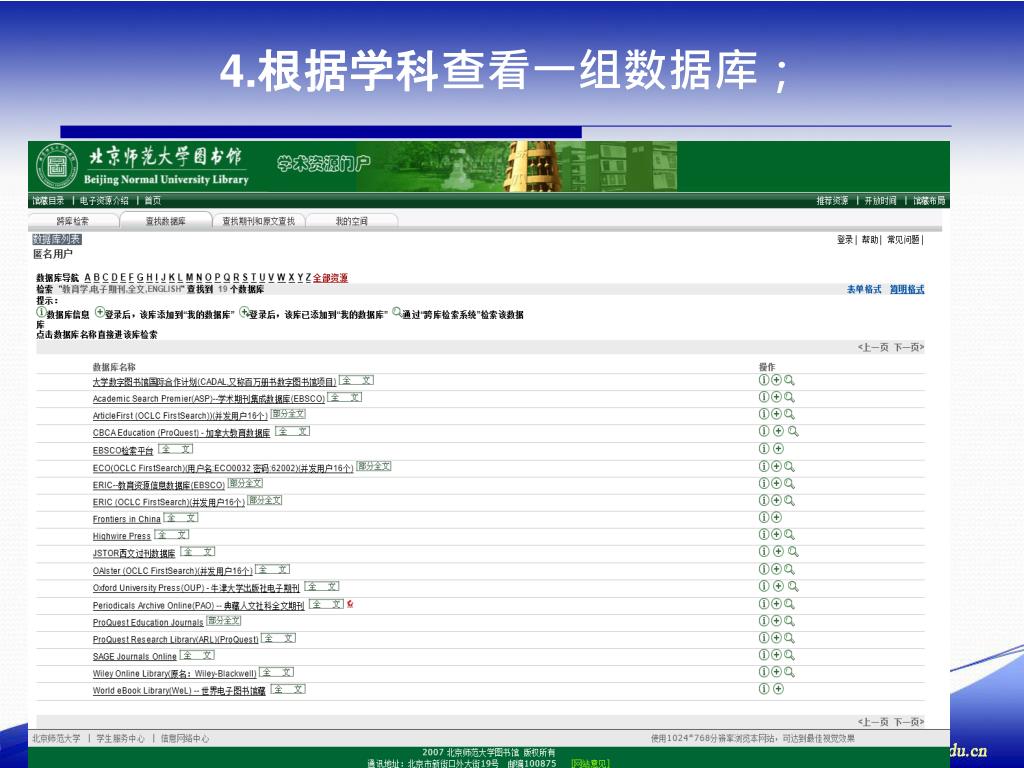Open ProQuest Education Journals database link
Screen dimensions: 1024x768
(x=148, y=622)
